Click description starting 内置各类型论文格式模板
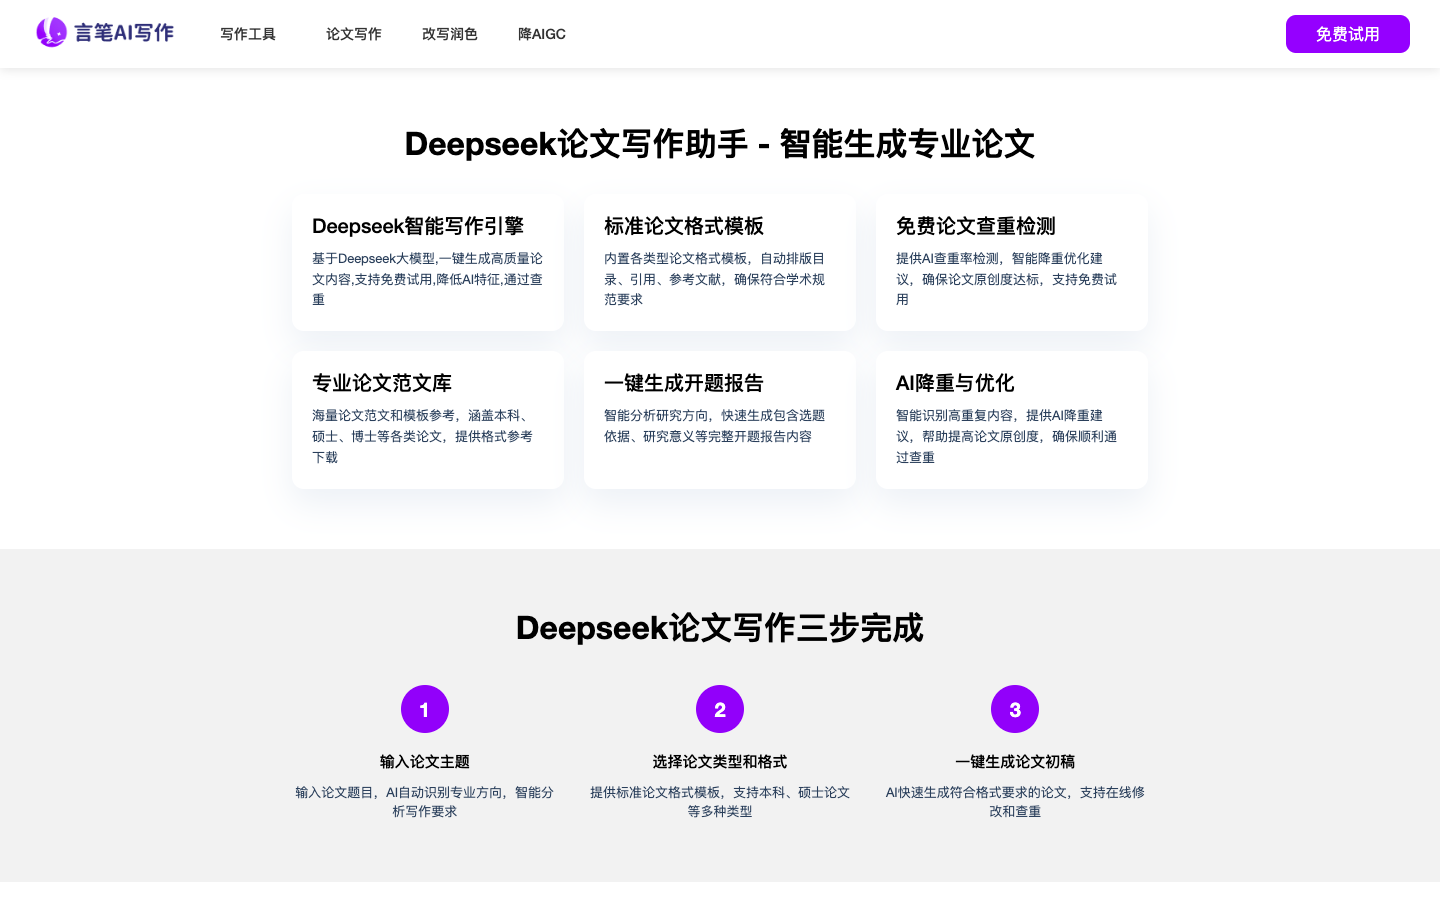Image resolution: width=1440 pixels, height=900 pixels. click(715, 279)
